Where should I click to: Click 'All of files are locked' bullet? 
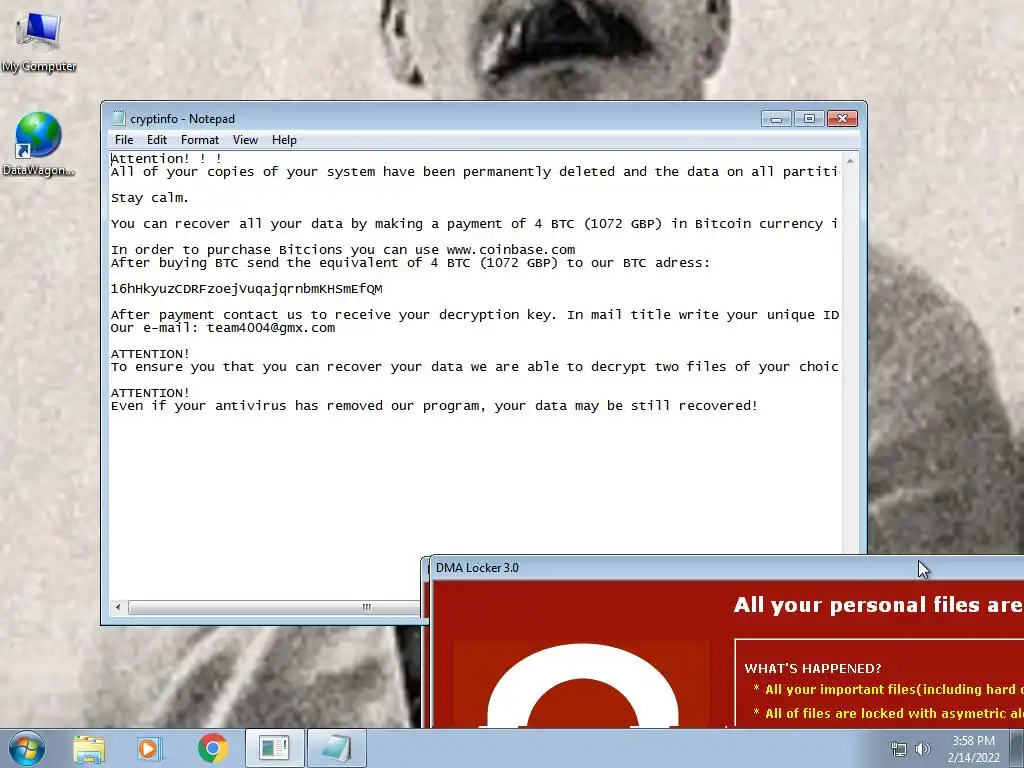coord(888,714)
